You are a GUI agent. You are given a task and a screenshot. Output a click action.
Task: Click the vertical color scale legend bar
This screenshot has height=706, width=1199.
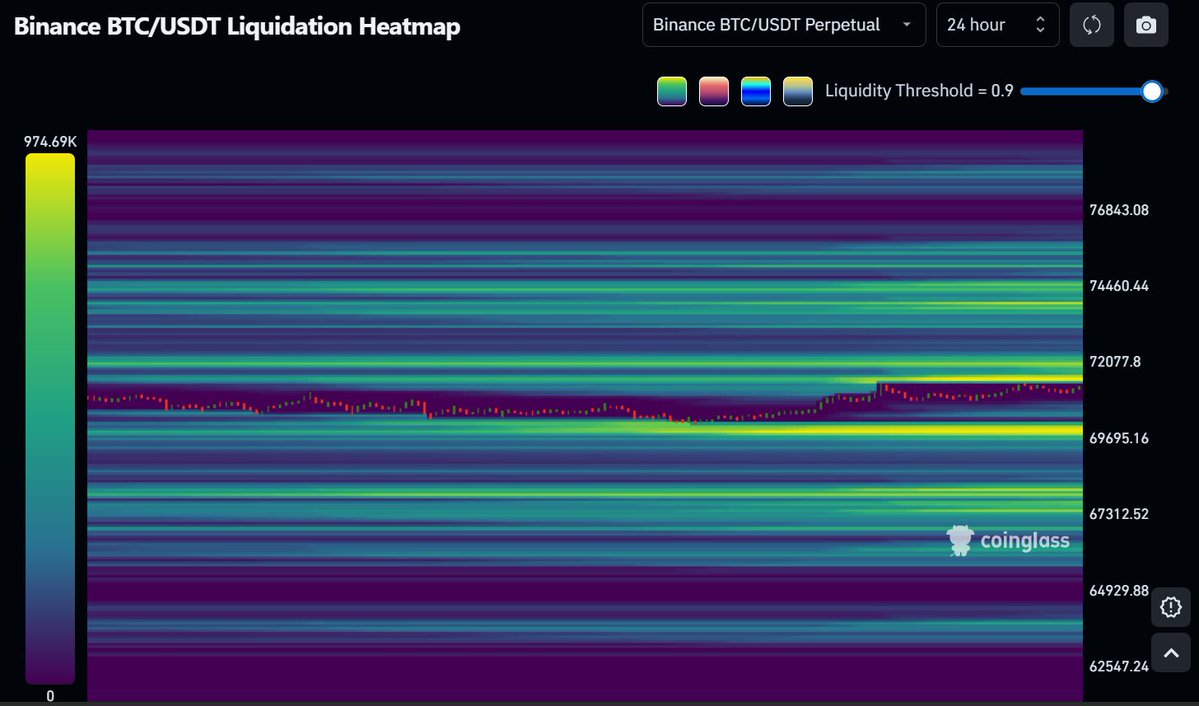pos(50,418)
